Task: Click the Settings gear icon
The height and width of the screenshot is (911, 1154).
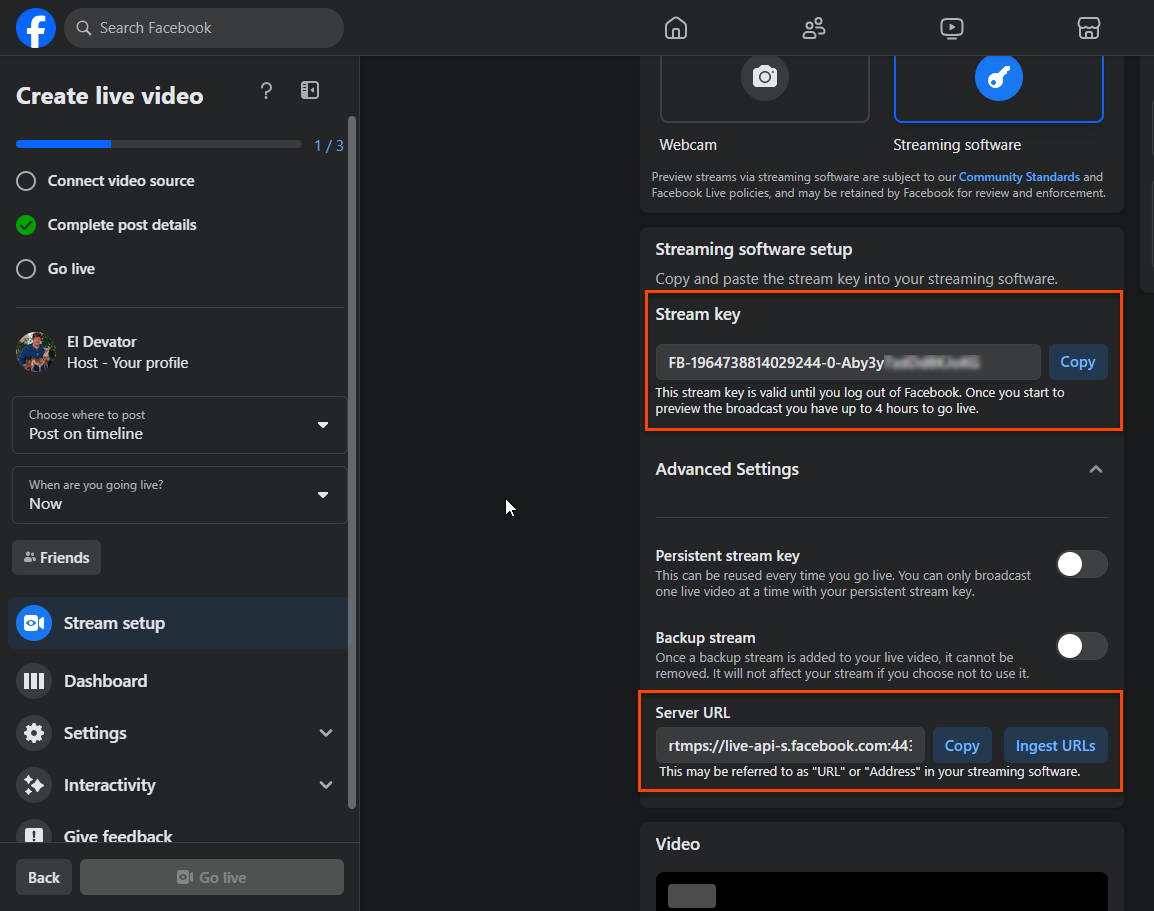Action: click(x=34, y=733)
